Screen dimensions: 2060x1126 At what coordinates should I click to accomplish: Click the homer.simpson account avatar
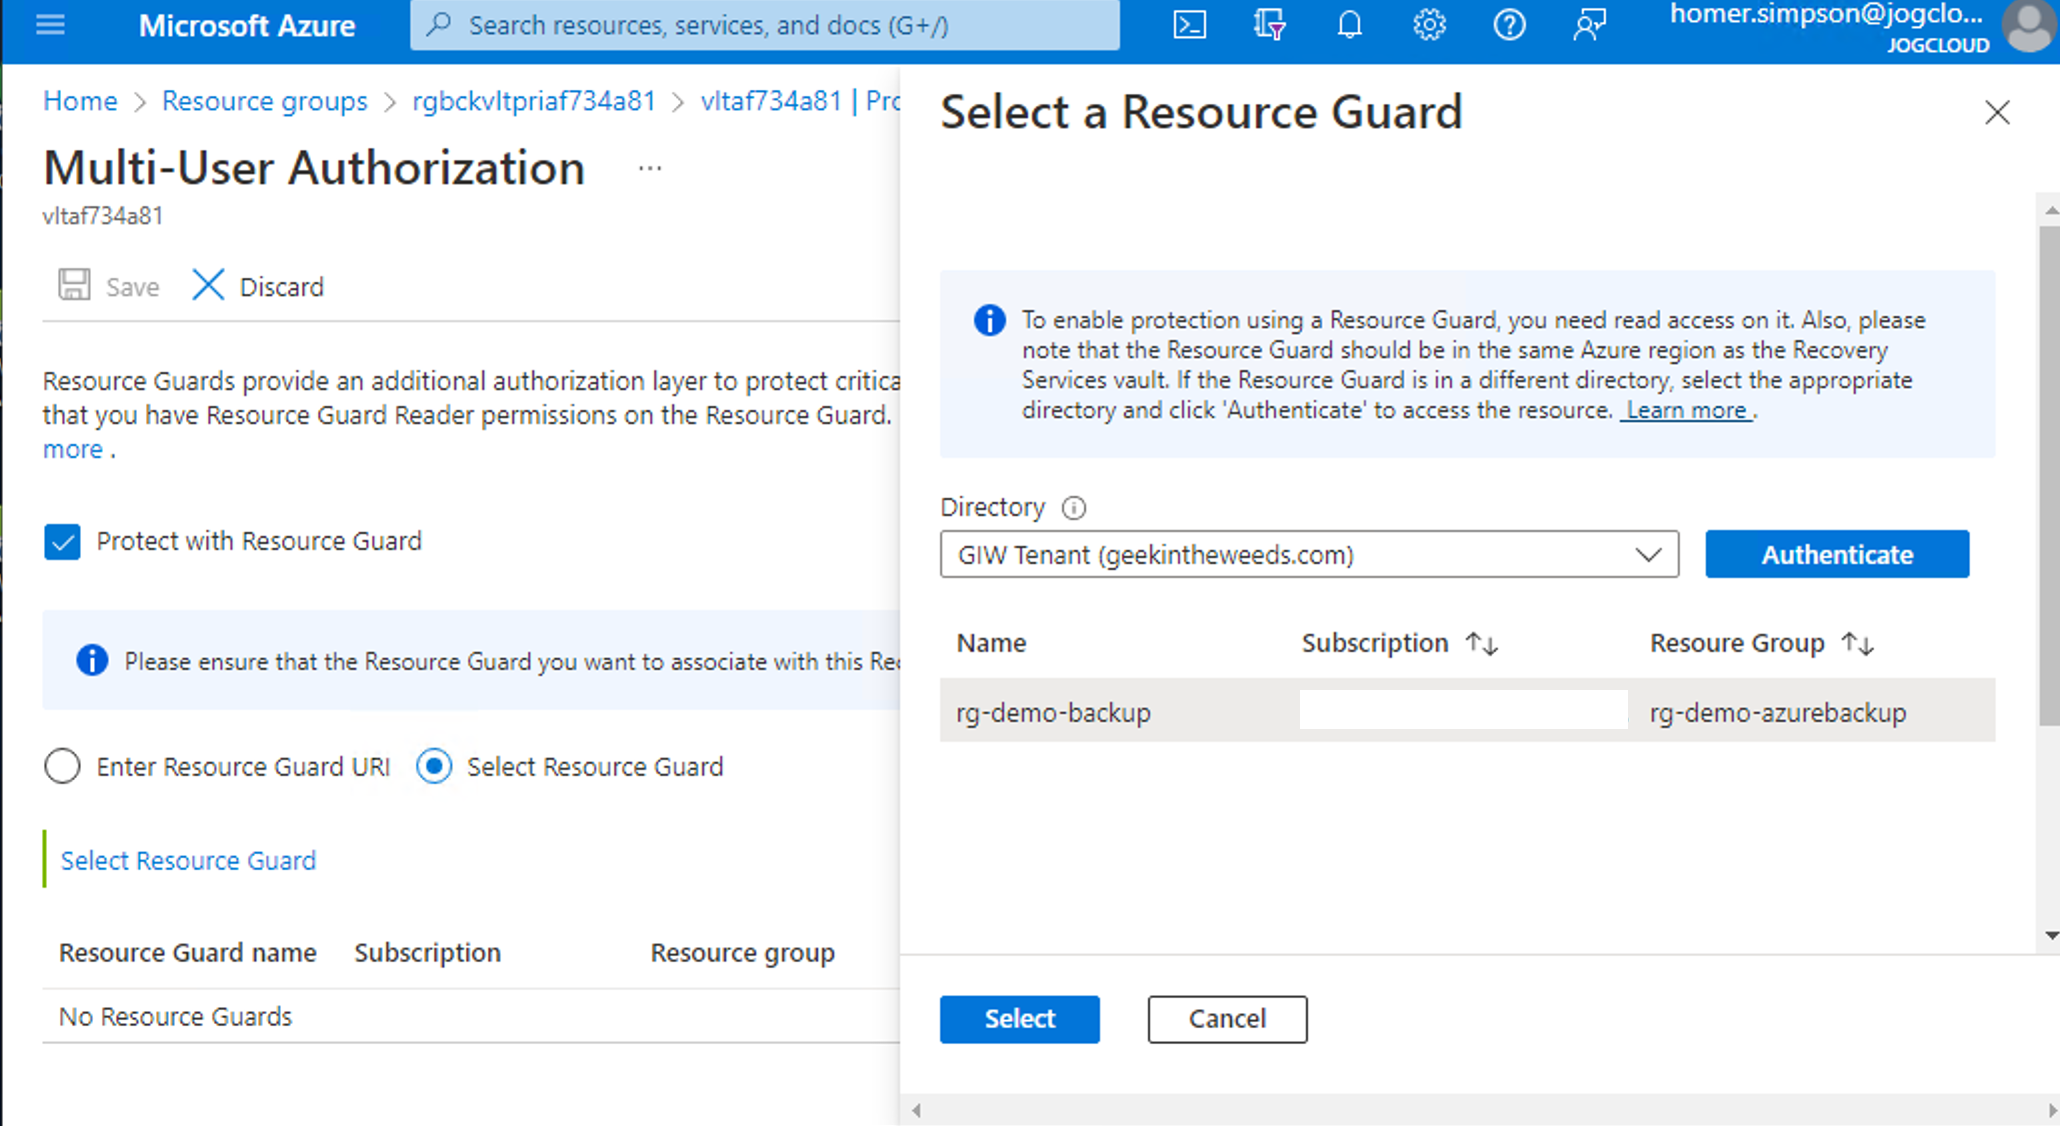(2028, 28)
